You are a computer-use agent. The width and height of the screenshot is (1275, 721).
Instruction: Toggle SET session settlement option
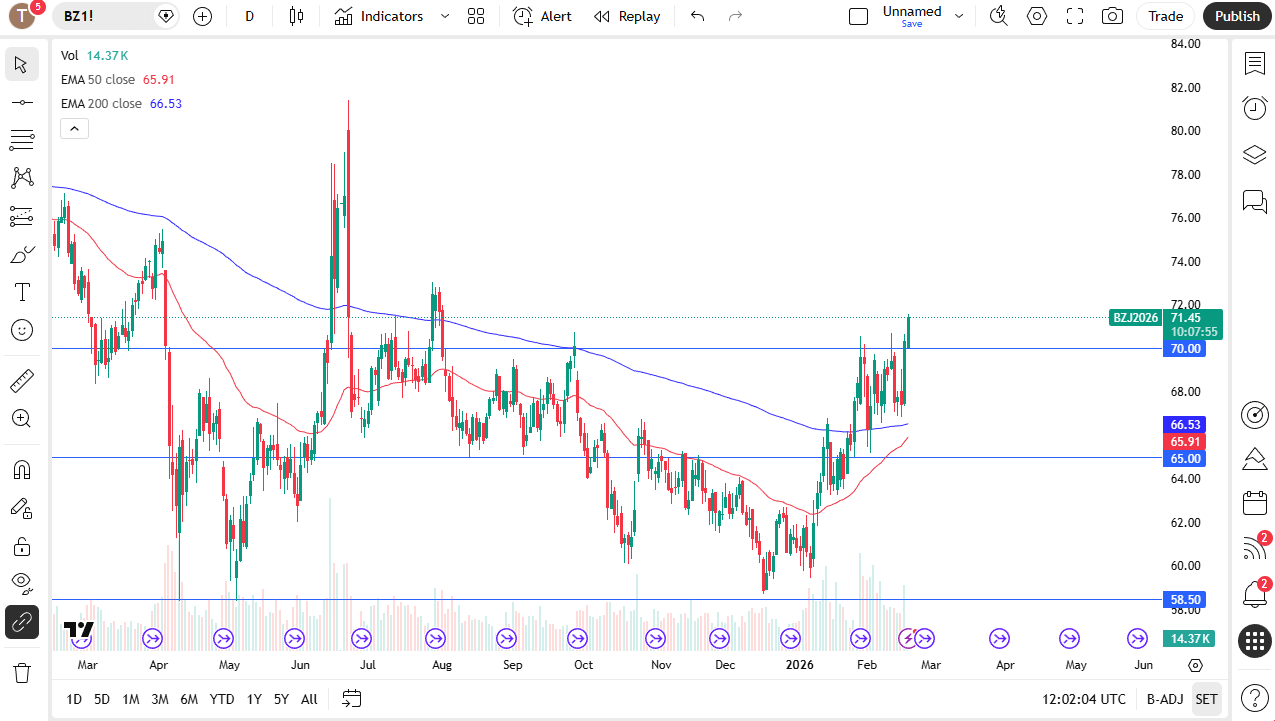click(x=1207, y=699)
